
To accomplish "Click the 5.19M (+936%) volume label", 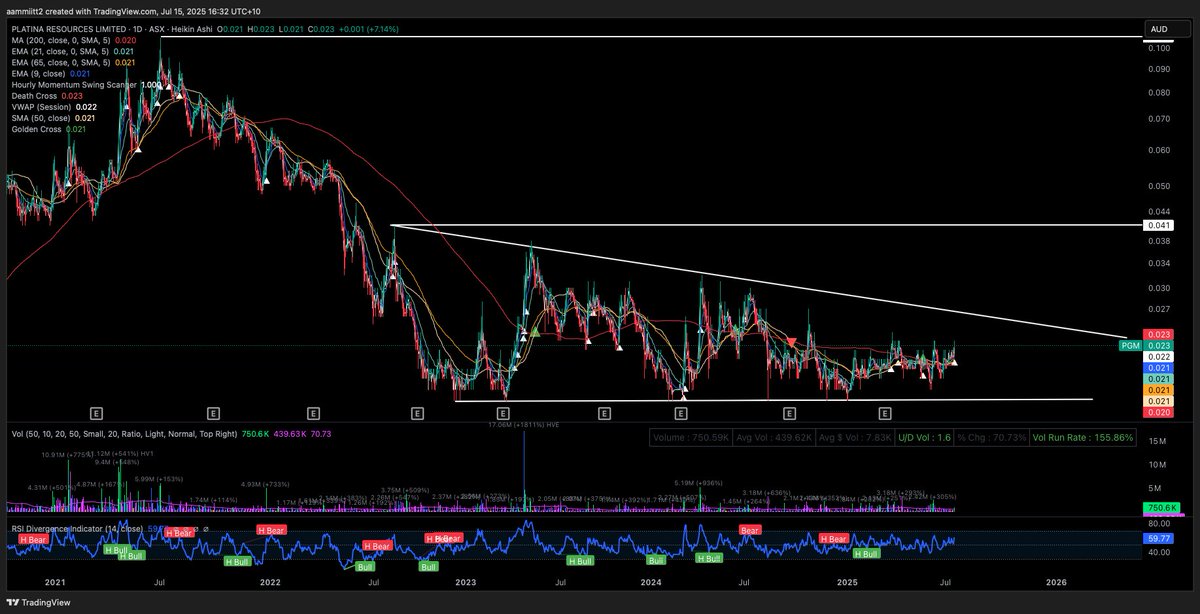I will click(x=698, y=481).
